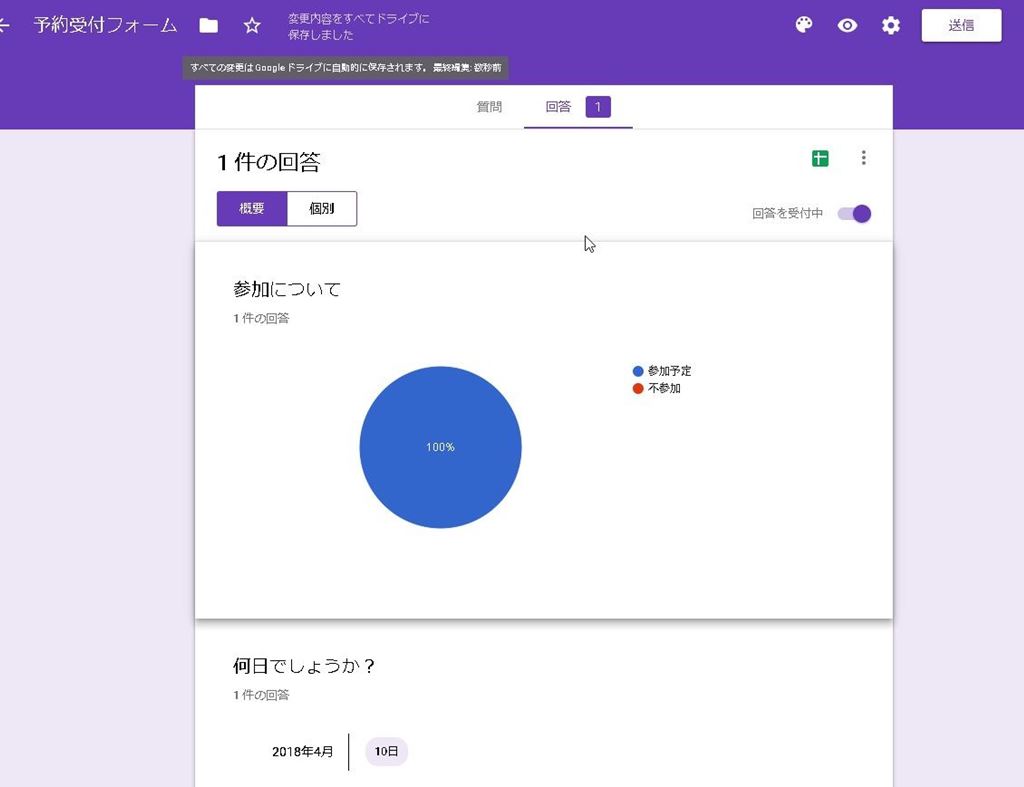Show the 概要 summary view

pyautogui.click(x=252, y=209)
